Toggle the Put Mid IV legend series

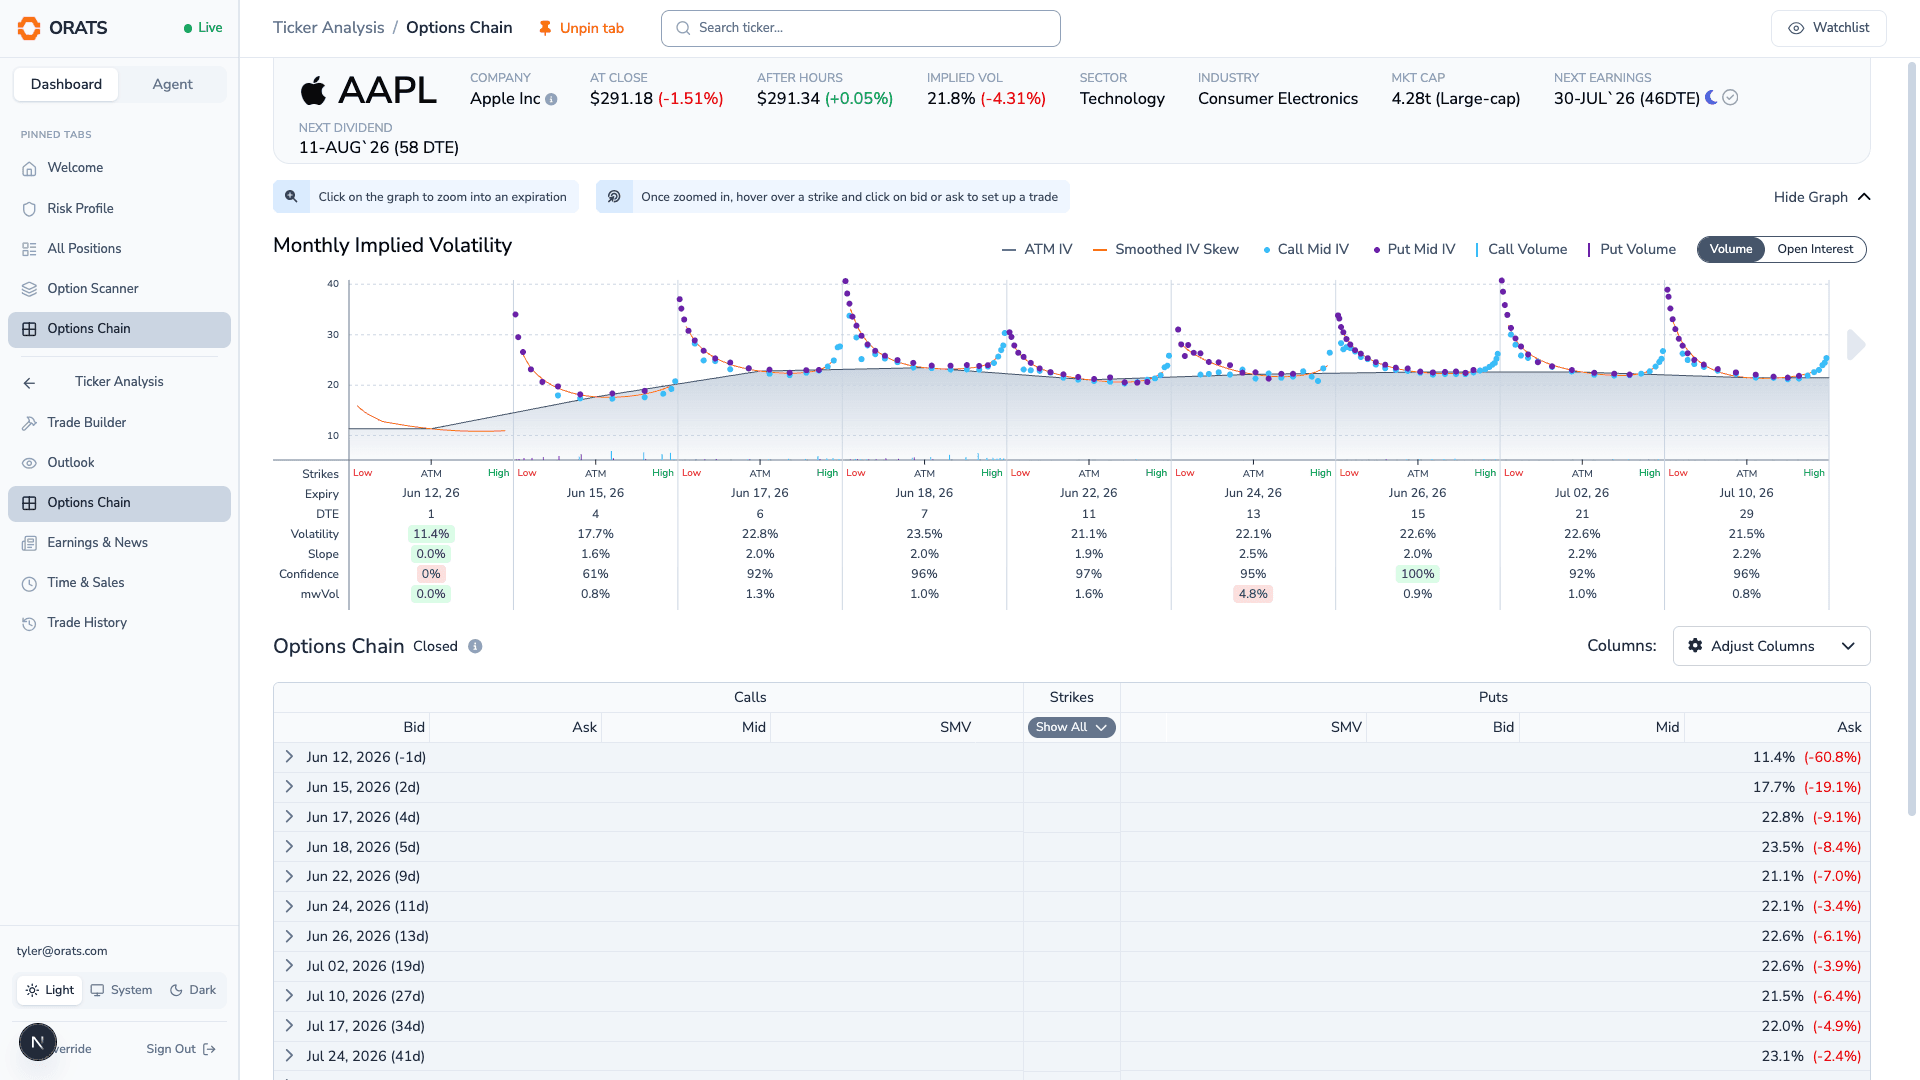coord(1414,249)
